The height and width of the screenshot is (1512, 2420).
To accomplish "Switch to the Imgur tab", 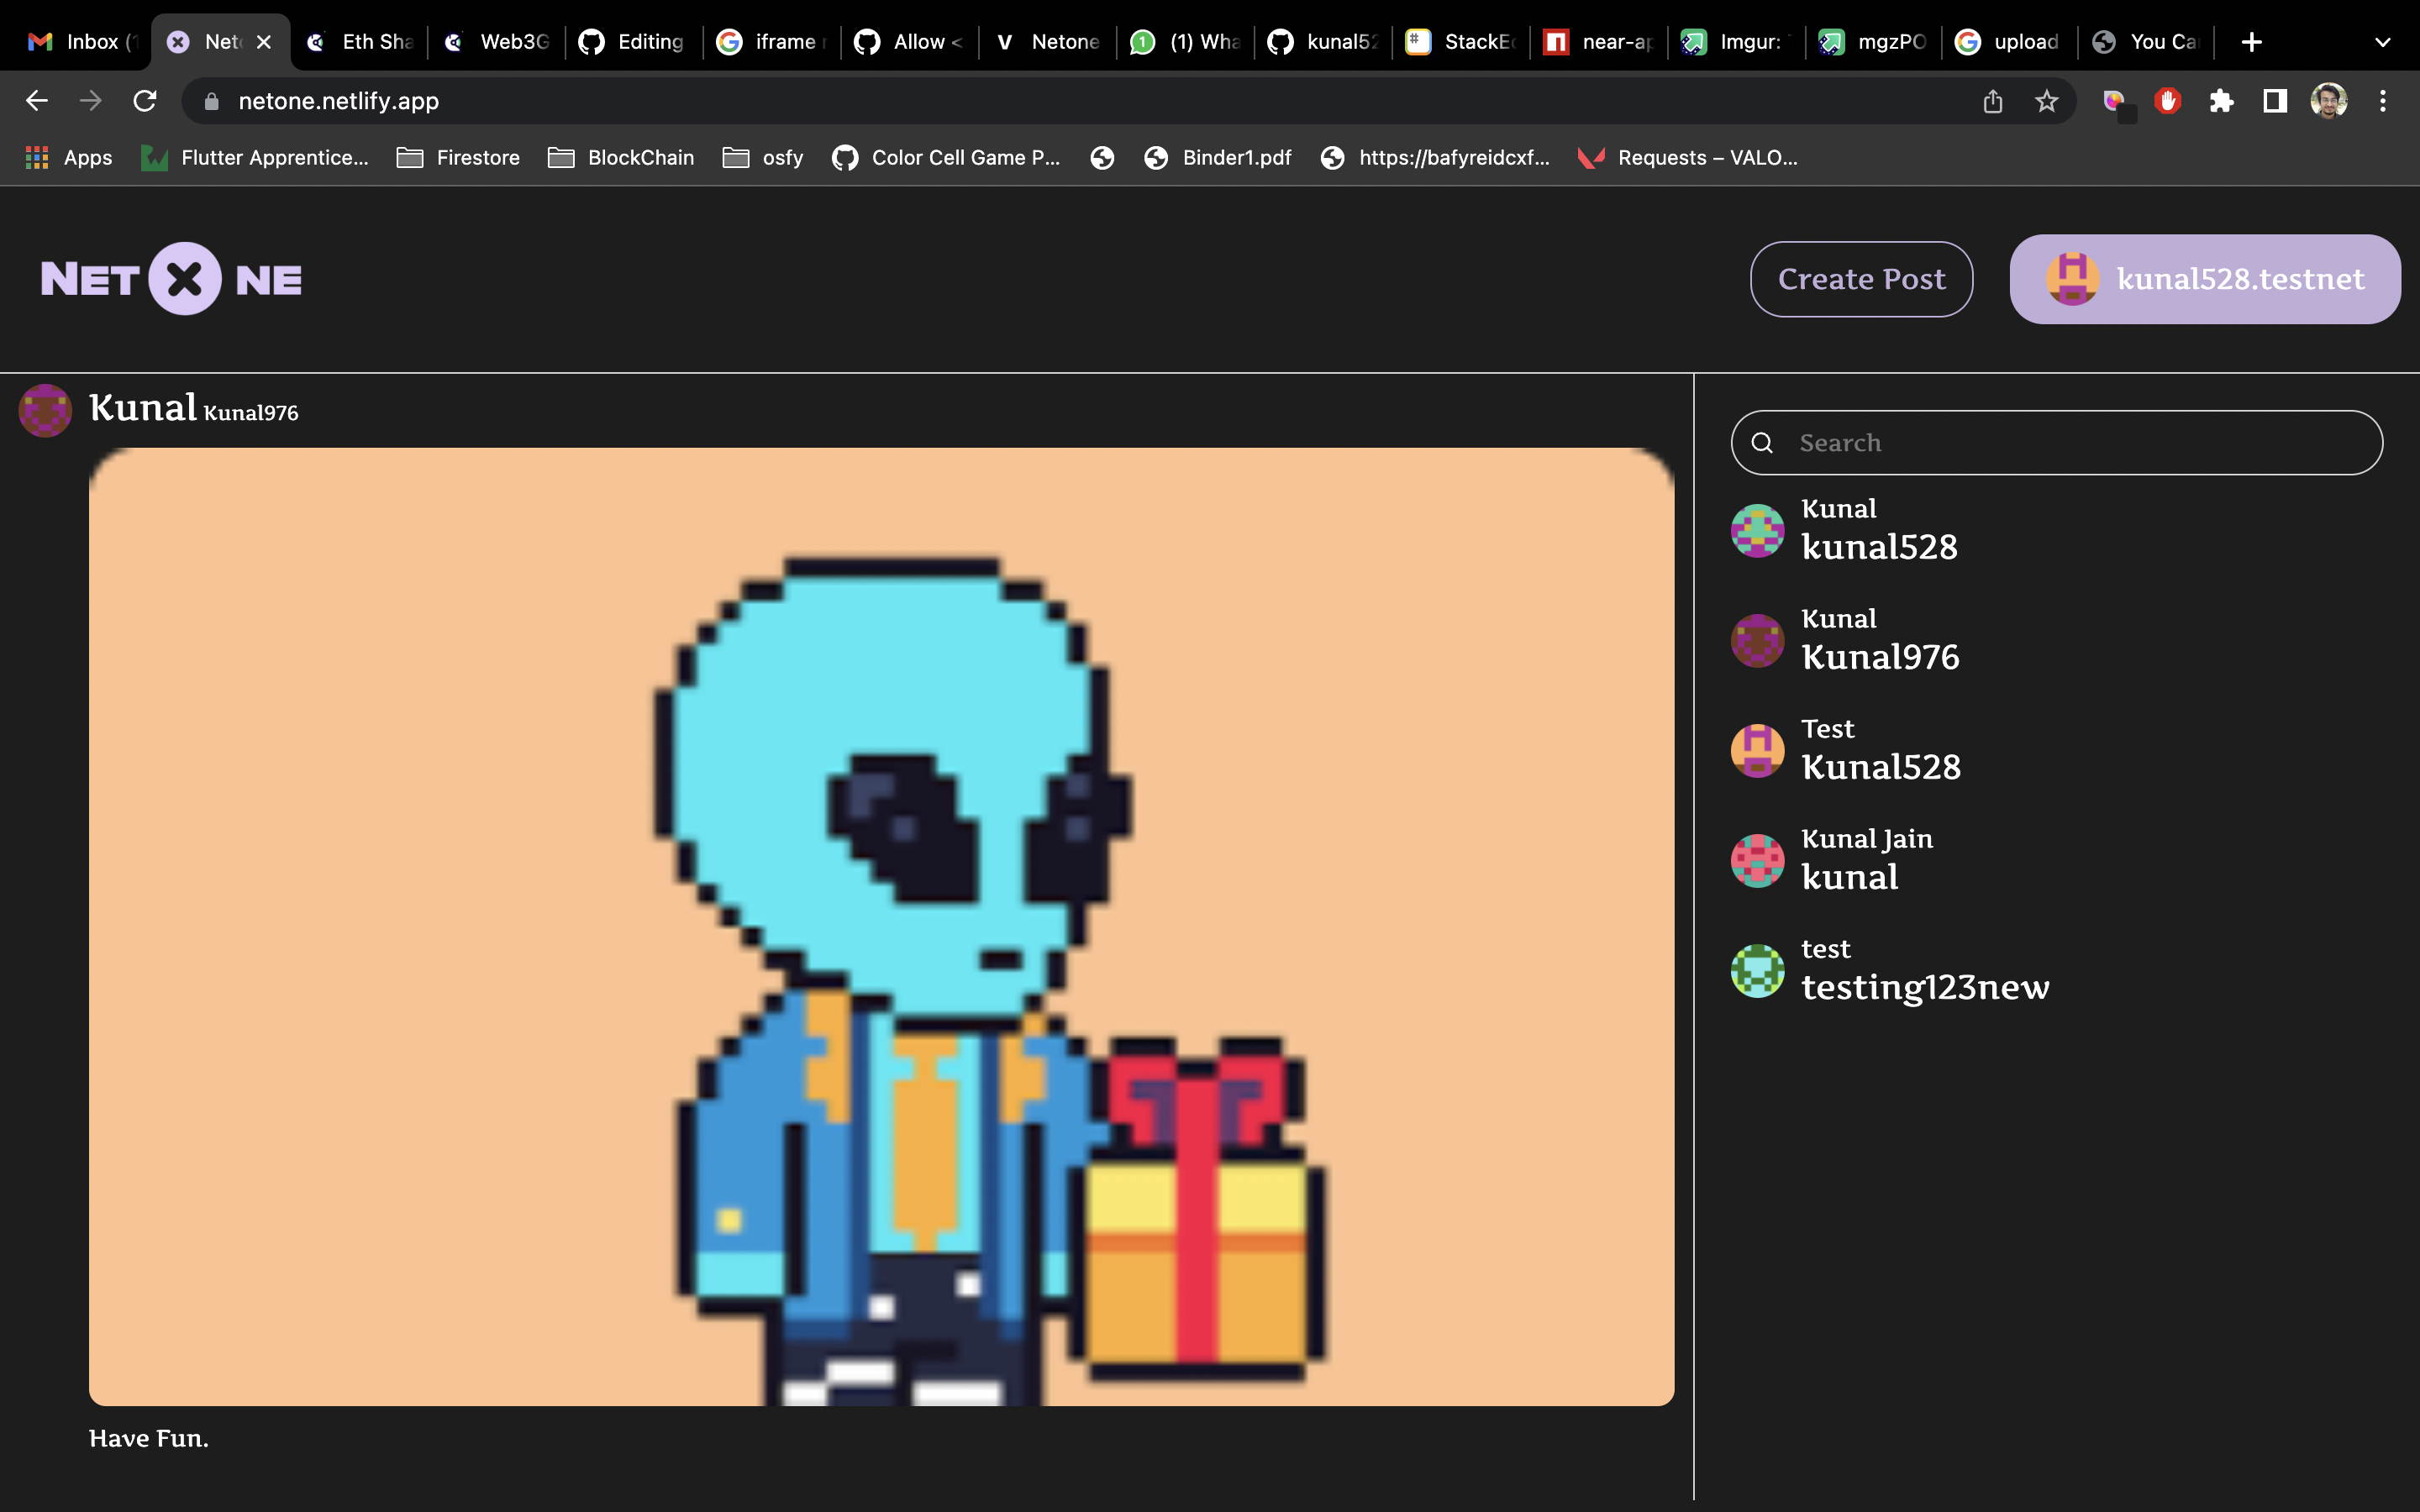I will [x=1738, y=42].
